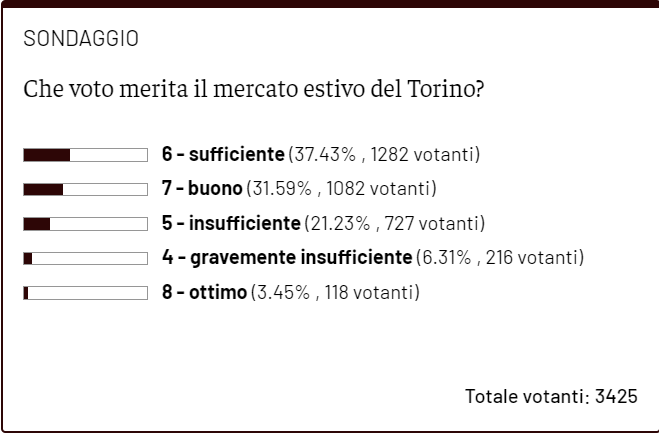Click the 21.23% percentage value
The height and width of the screenshot is (434, 659).
[341, 223]
